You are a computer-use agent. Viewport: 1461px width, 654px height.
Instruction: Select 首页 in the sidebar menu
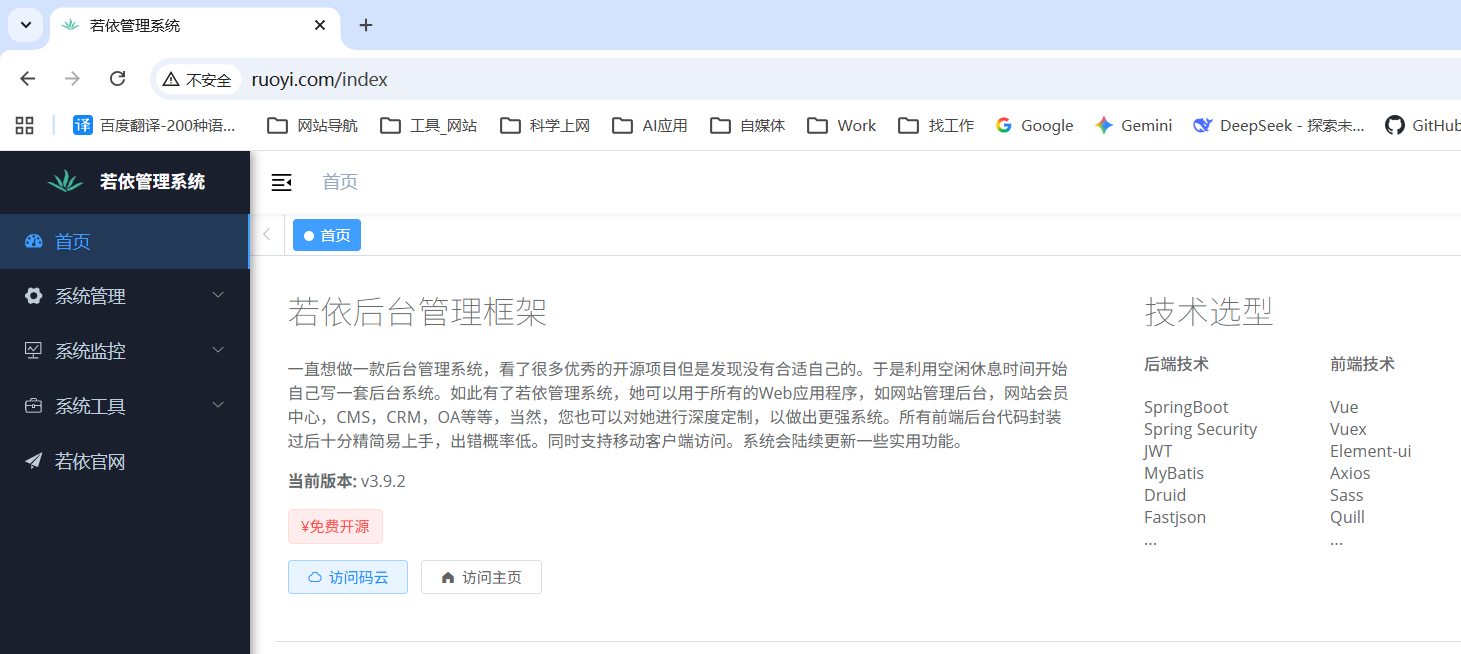(x=125, y=241)
